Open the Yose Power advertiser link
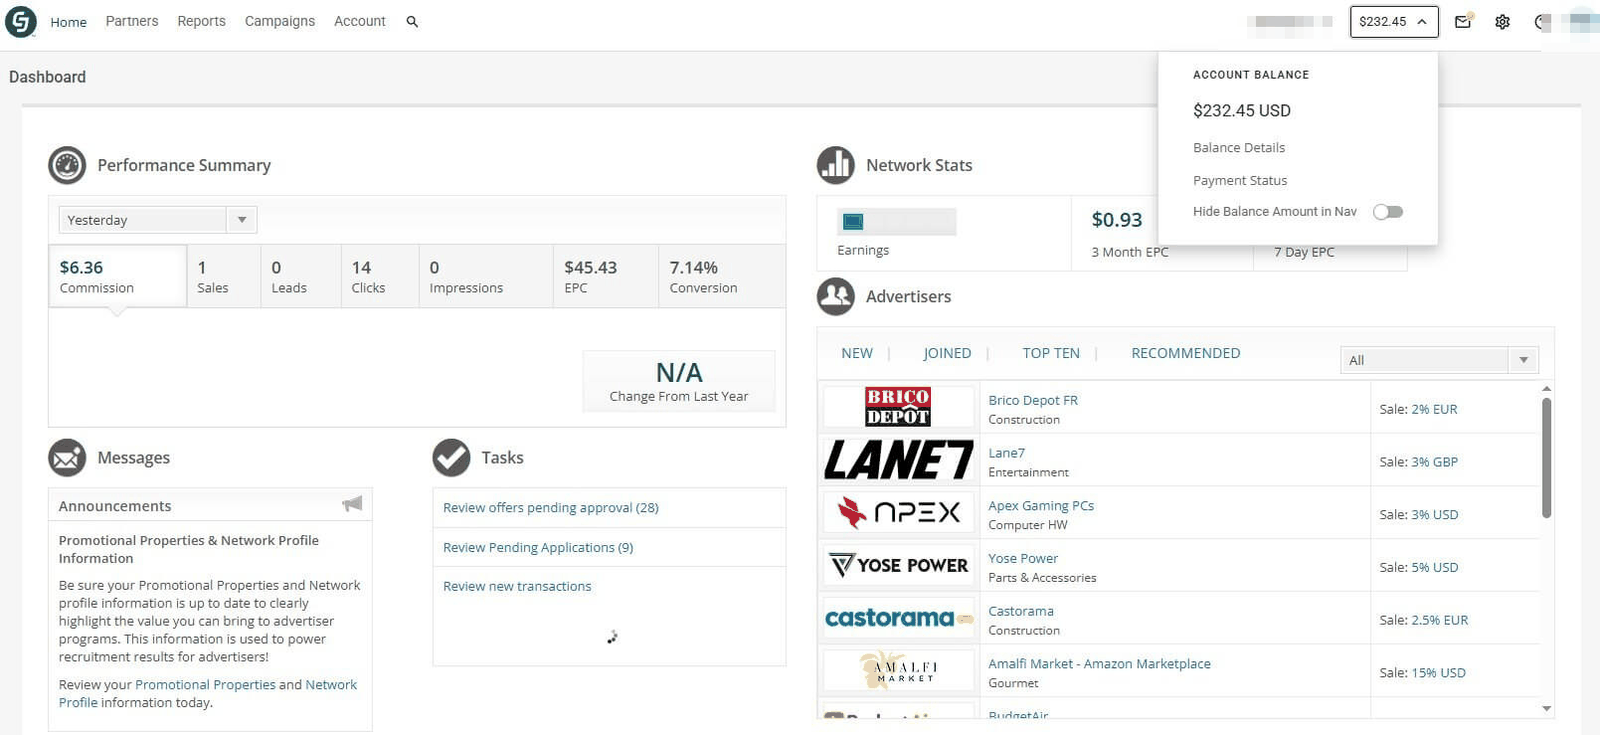1600x735 pixels. click(x=1023, y=558)
